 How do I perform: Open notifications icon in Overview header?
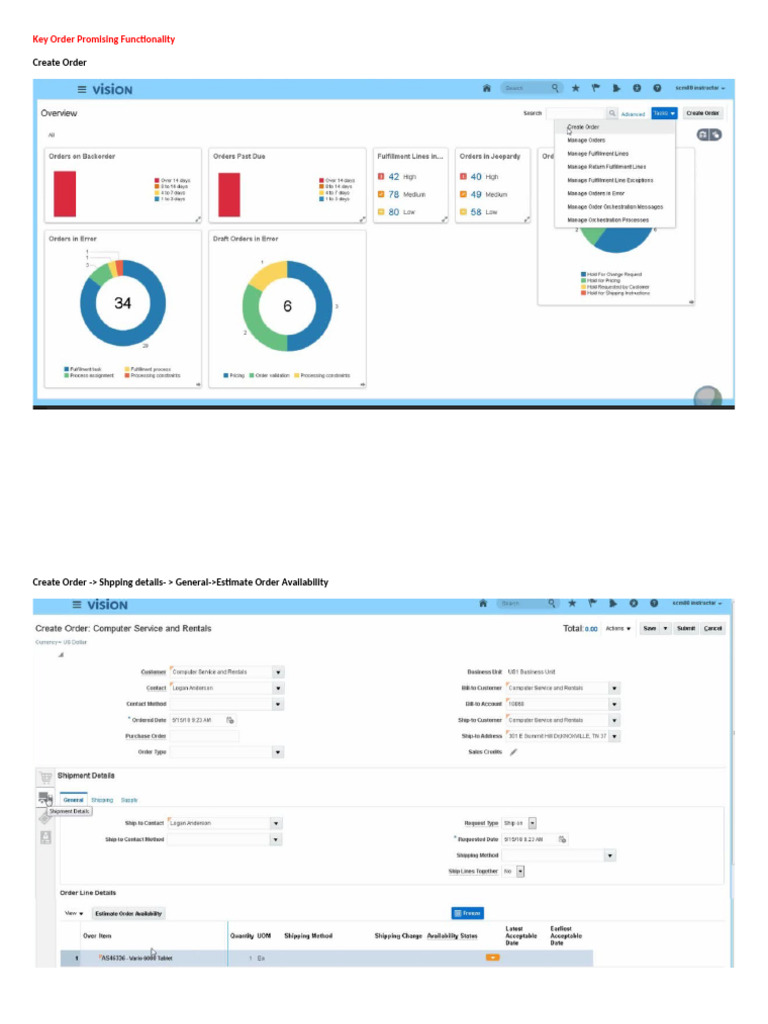(x=616, y=88)
